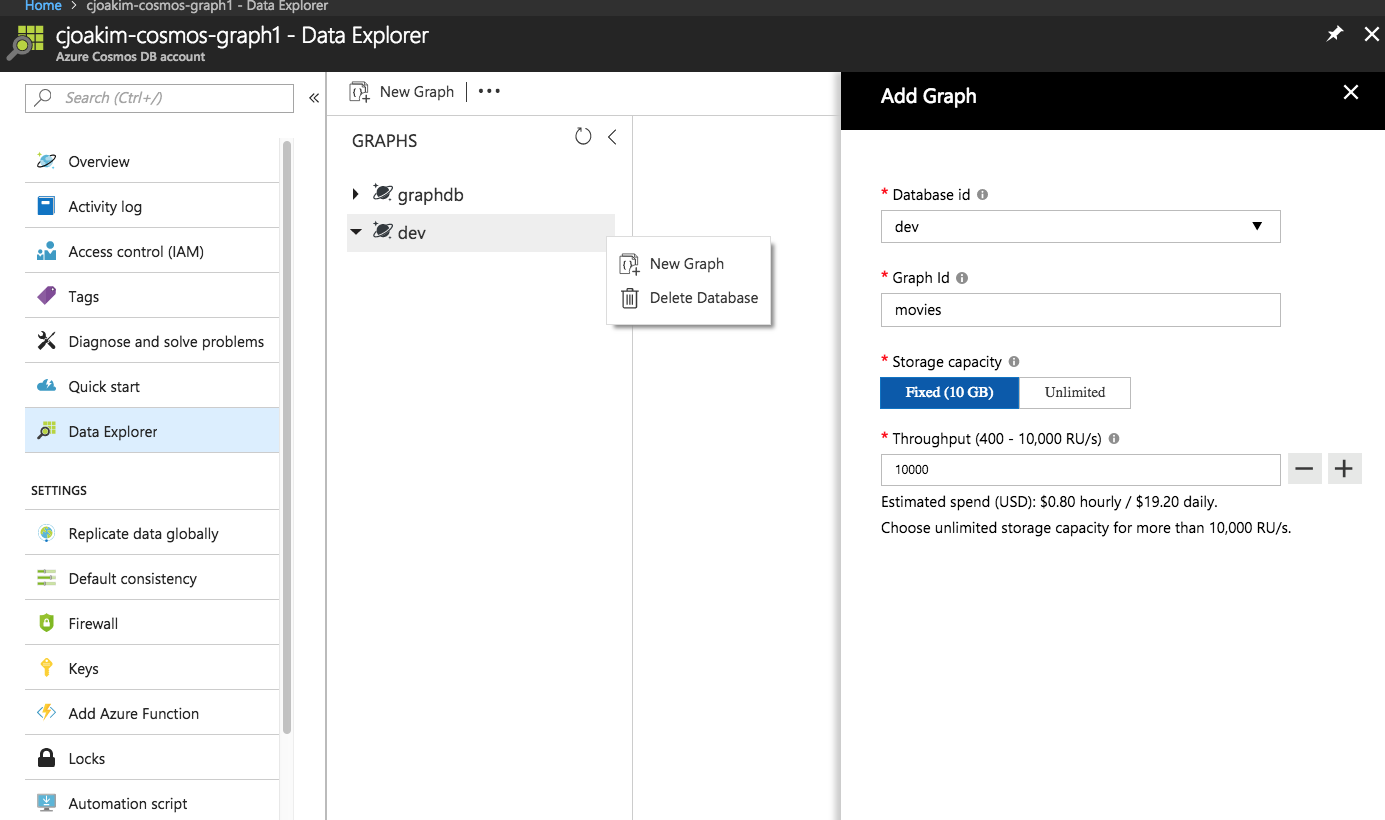Click the Cosmos DB account logo icon
This screenshot has height=820, width=1385.
coord(25,44)
